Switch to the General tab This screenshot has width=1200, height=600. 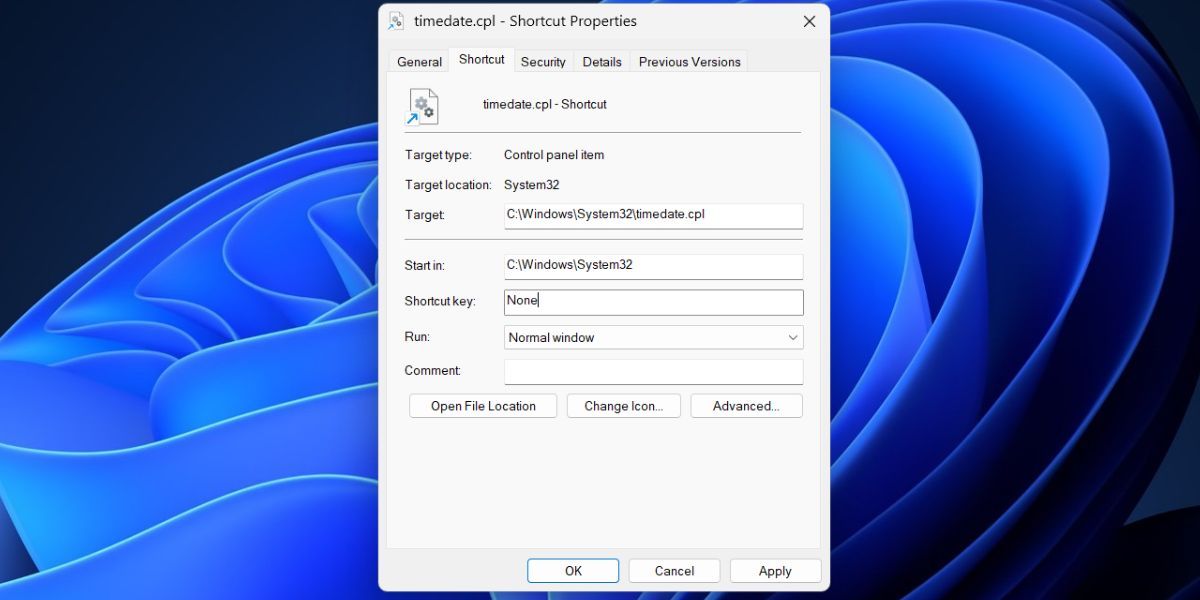pyautogui.click(x=419, y=62)
